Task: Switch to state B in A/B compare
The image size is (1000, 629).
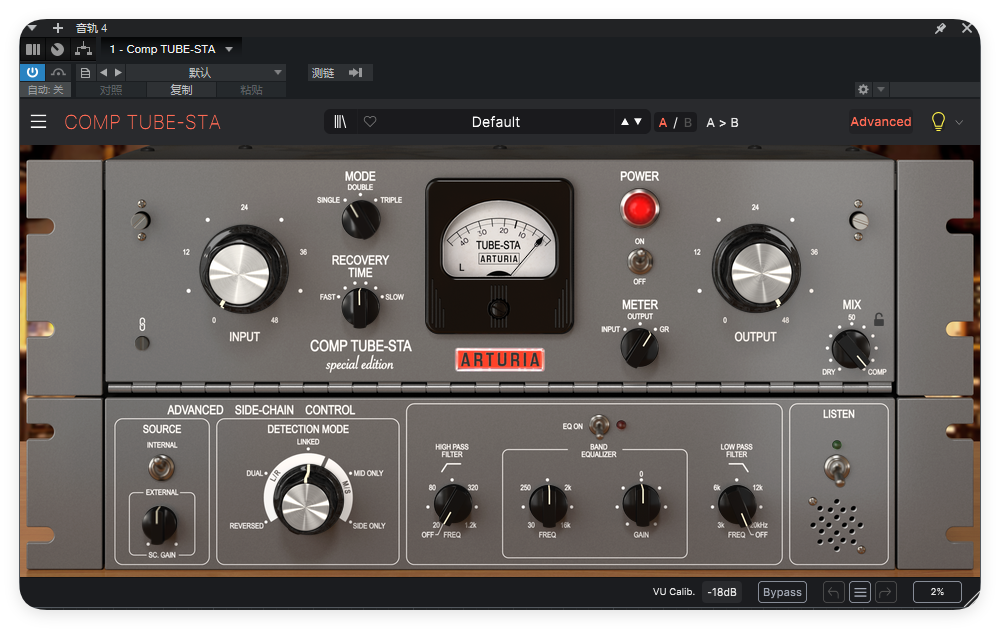Action: pos(688,122)
